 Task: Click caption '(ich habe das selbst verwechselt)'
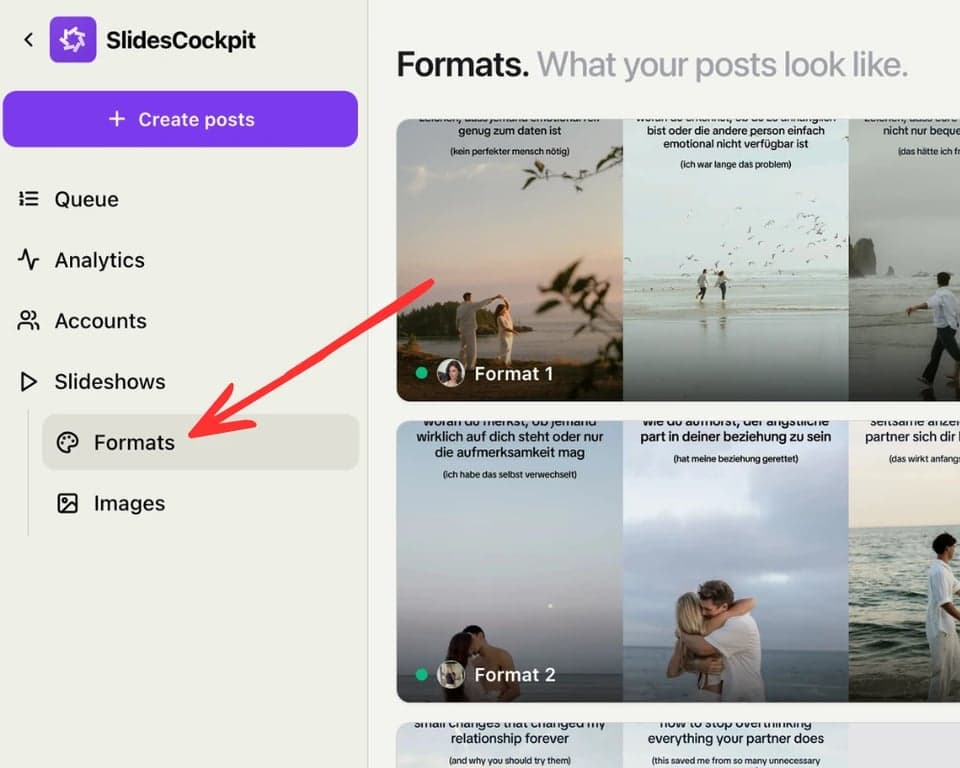point(509,474)
